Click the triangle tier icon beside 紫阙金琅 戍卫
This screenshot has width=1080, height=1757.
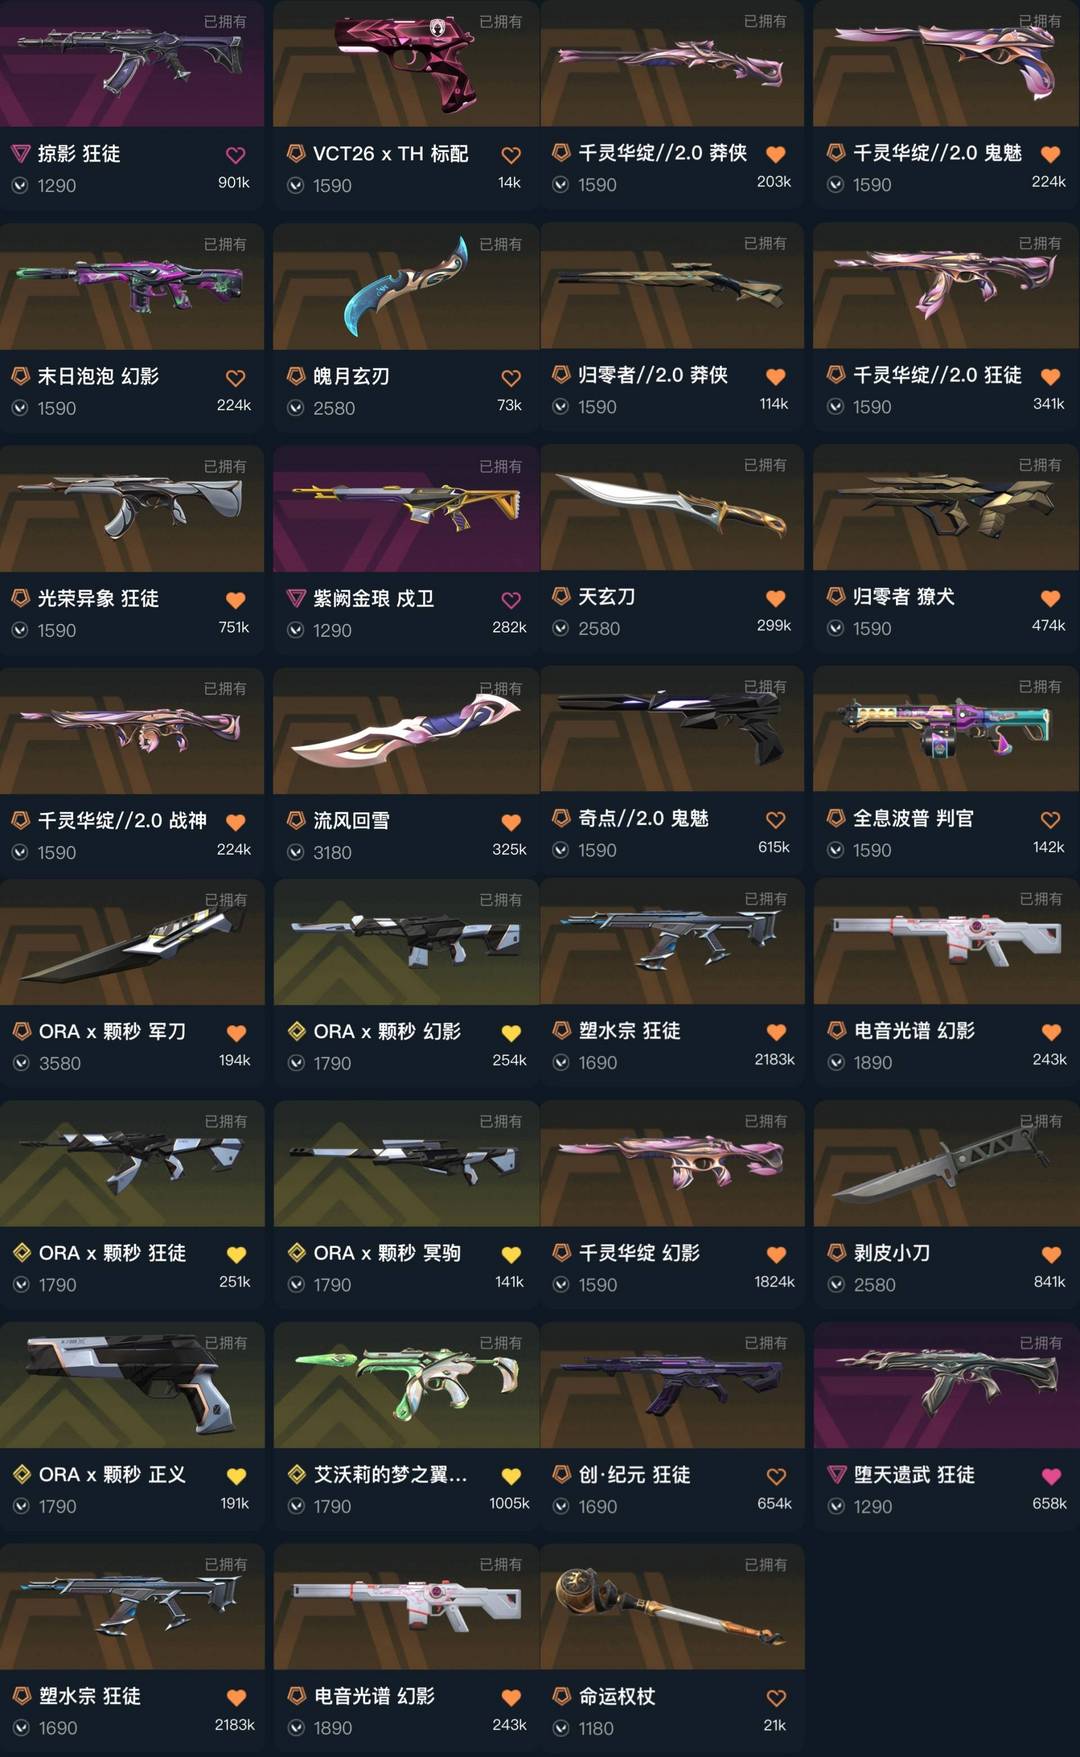coord(296,598)
